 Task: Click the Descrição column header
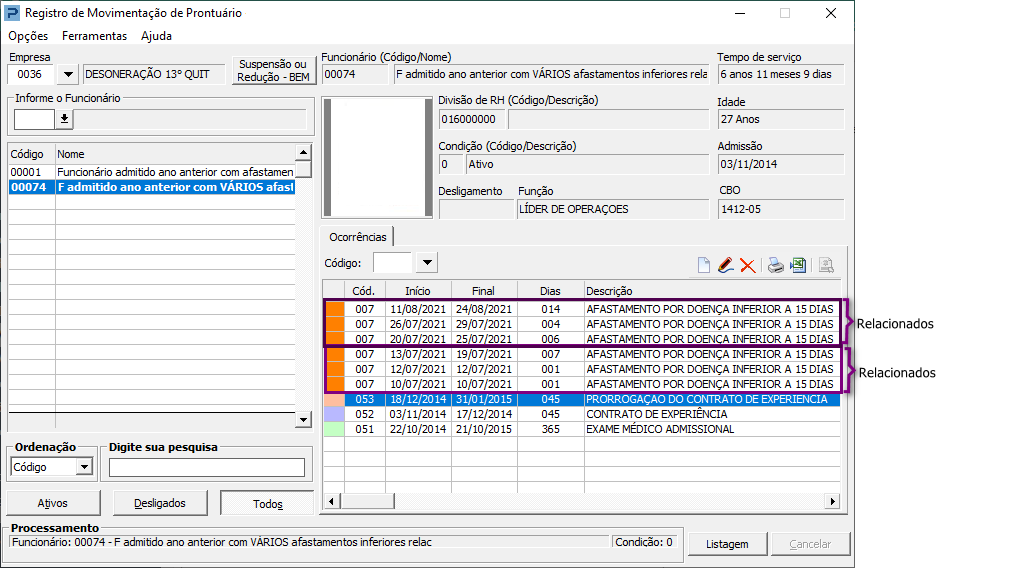712,291
